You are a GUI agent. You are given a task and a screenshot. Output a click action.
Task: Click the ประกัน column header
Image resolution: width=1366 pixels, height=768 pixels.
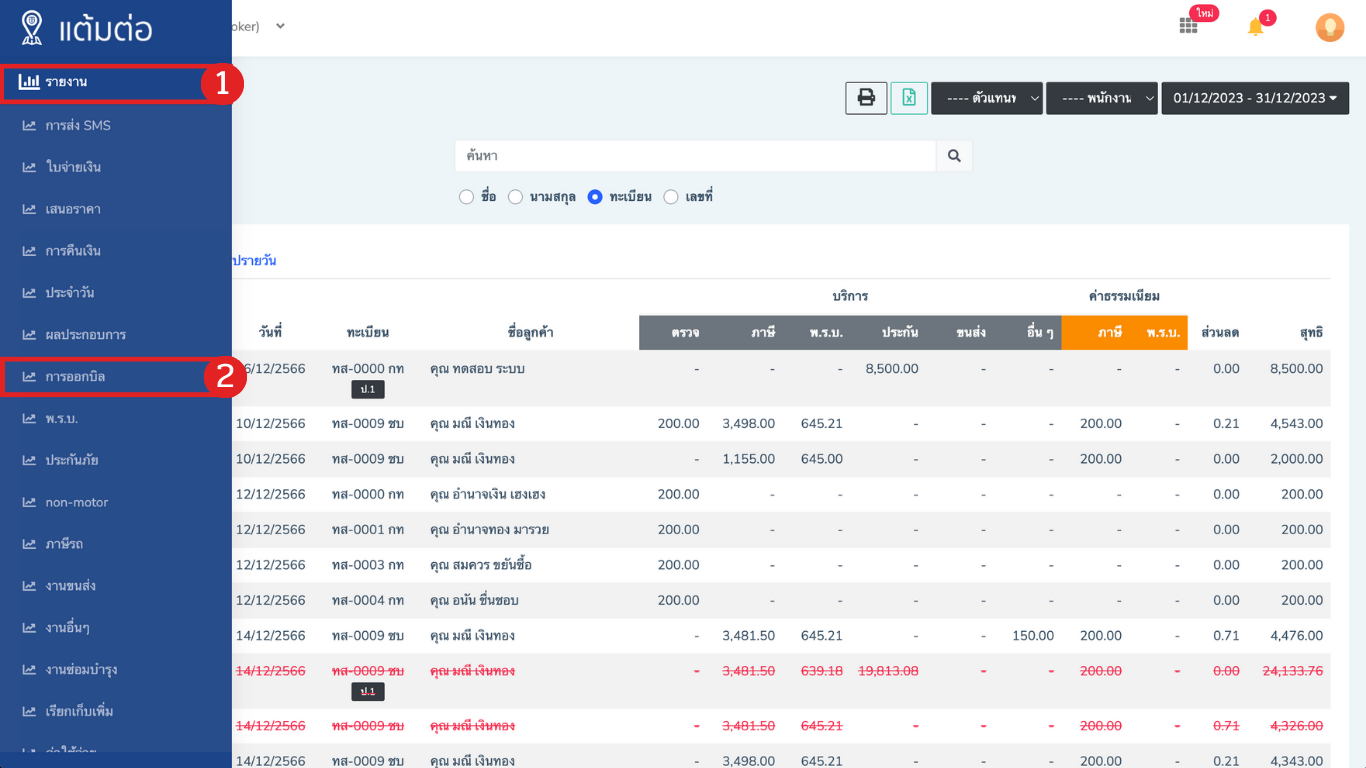click(900, 333)
